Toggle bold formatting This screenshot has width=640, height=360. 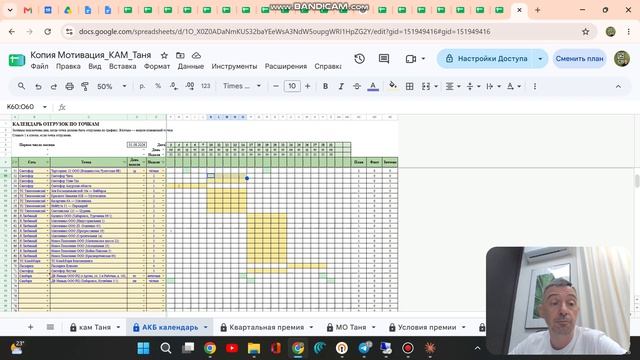click(x=325, y=86)
